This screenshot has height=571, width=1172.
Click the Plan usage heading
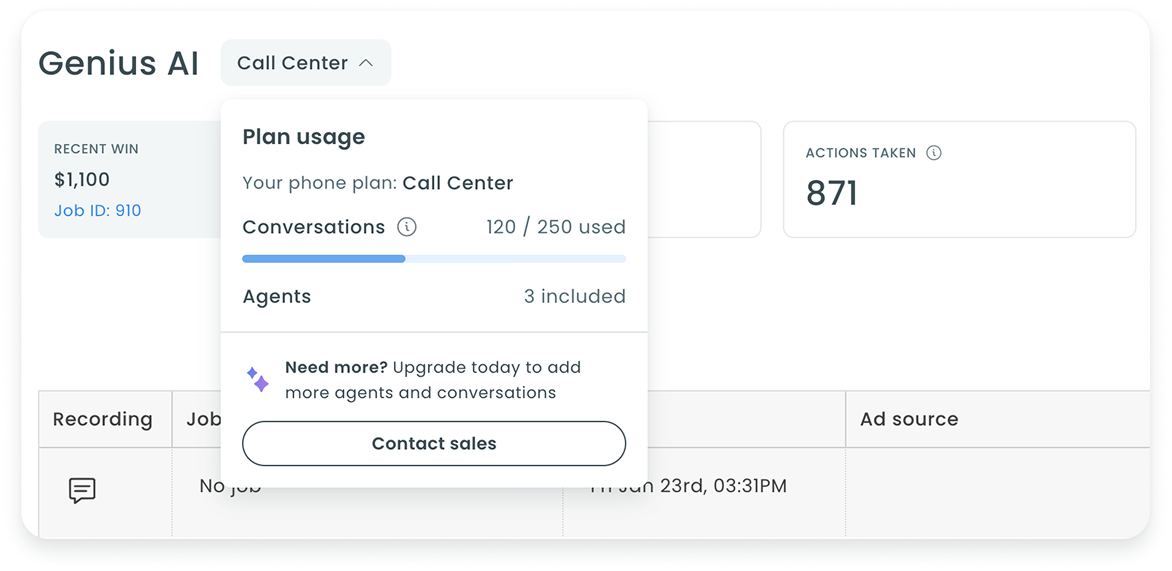click(x=303, y=137)
